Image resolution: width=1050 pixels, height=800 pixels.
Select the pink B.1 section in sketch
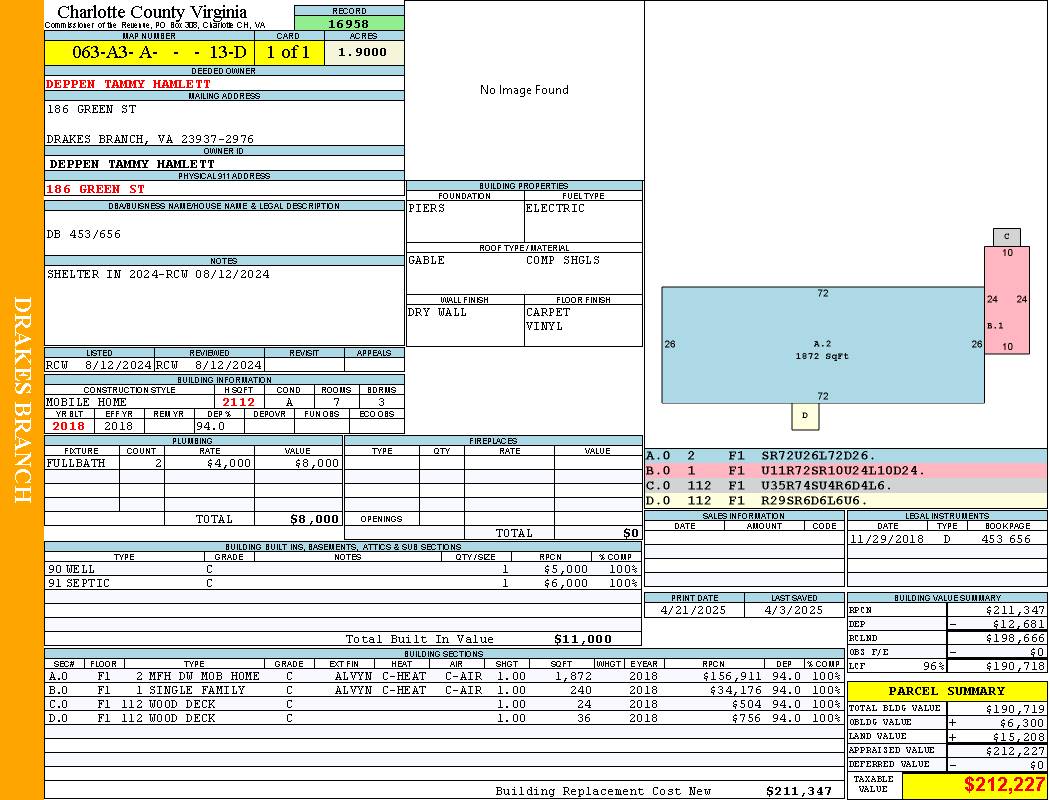[x=1006, y=300]
